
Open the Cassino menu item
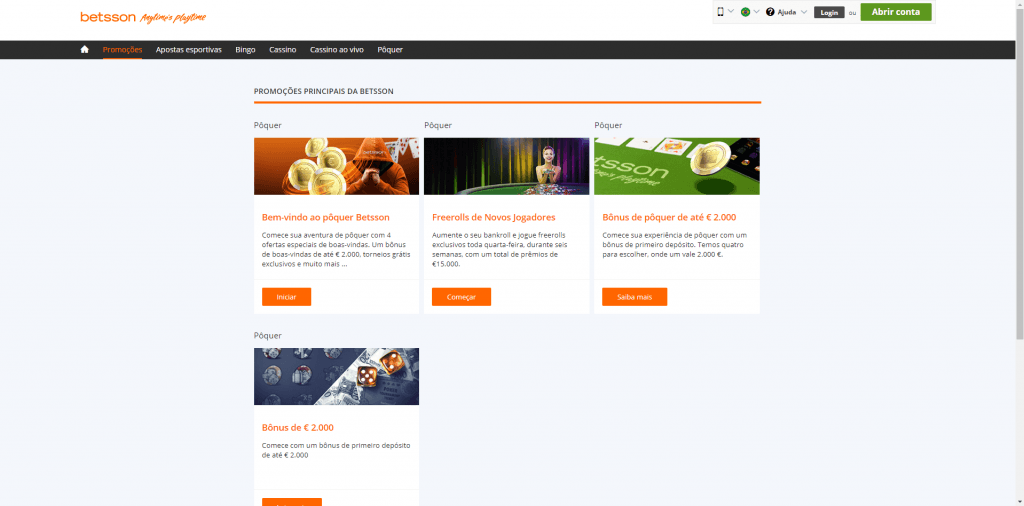(283, 50)
